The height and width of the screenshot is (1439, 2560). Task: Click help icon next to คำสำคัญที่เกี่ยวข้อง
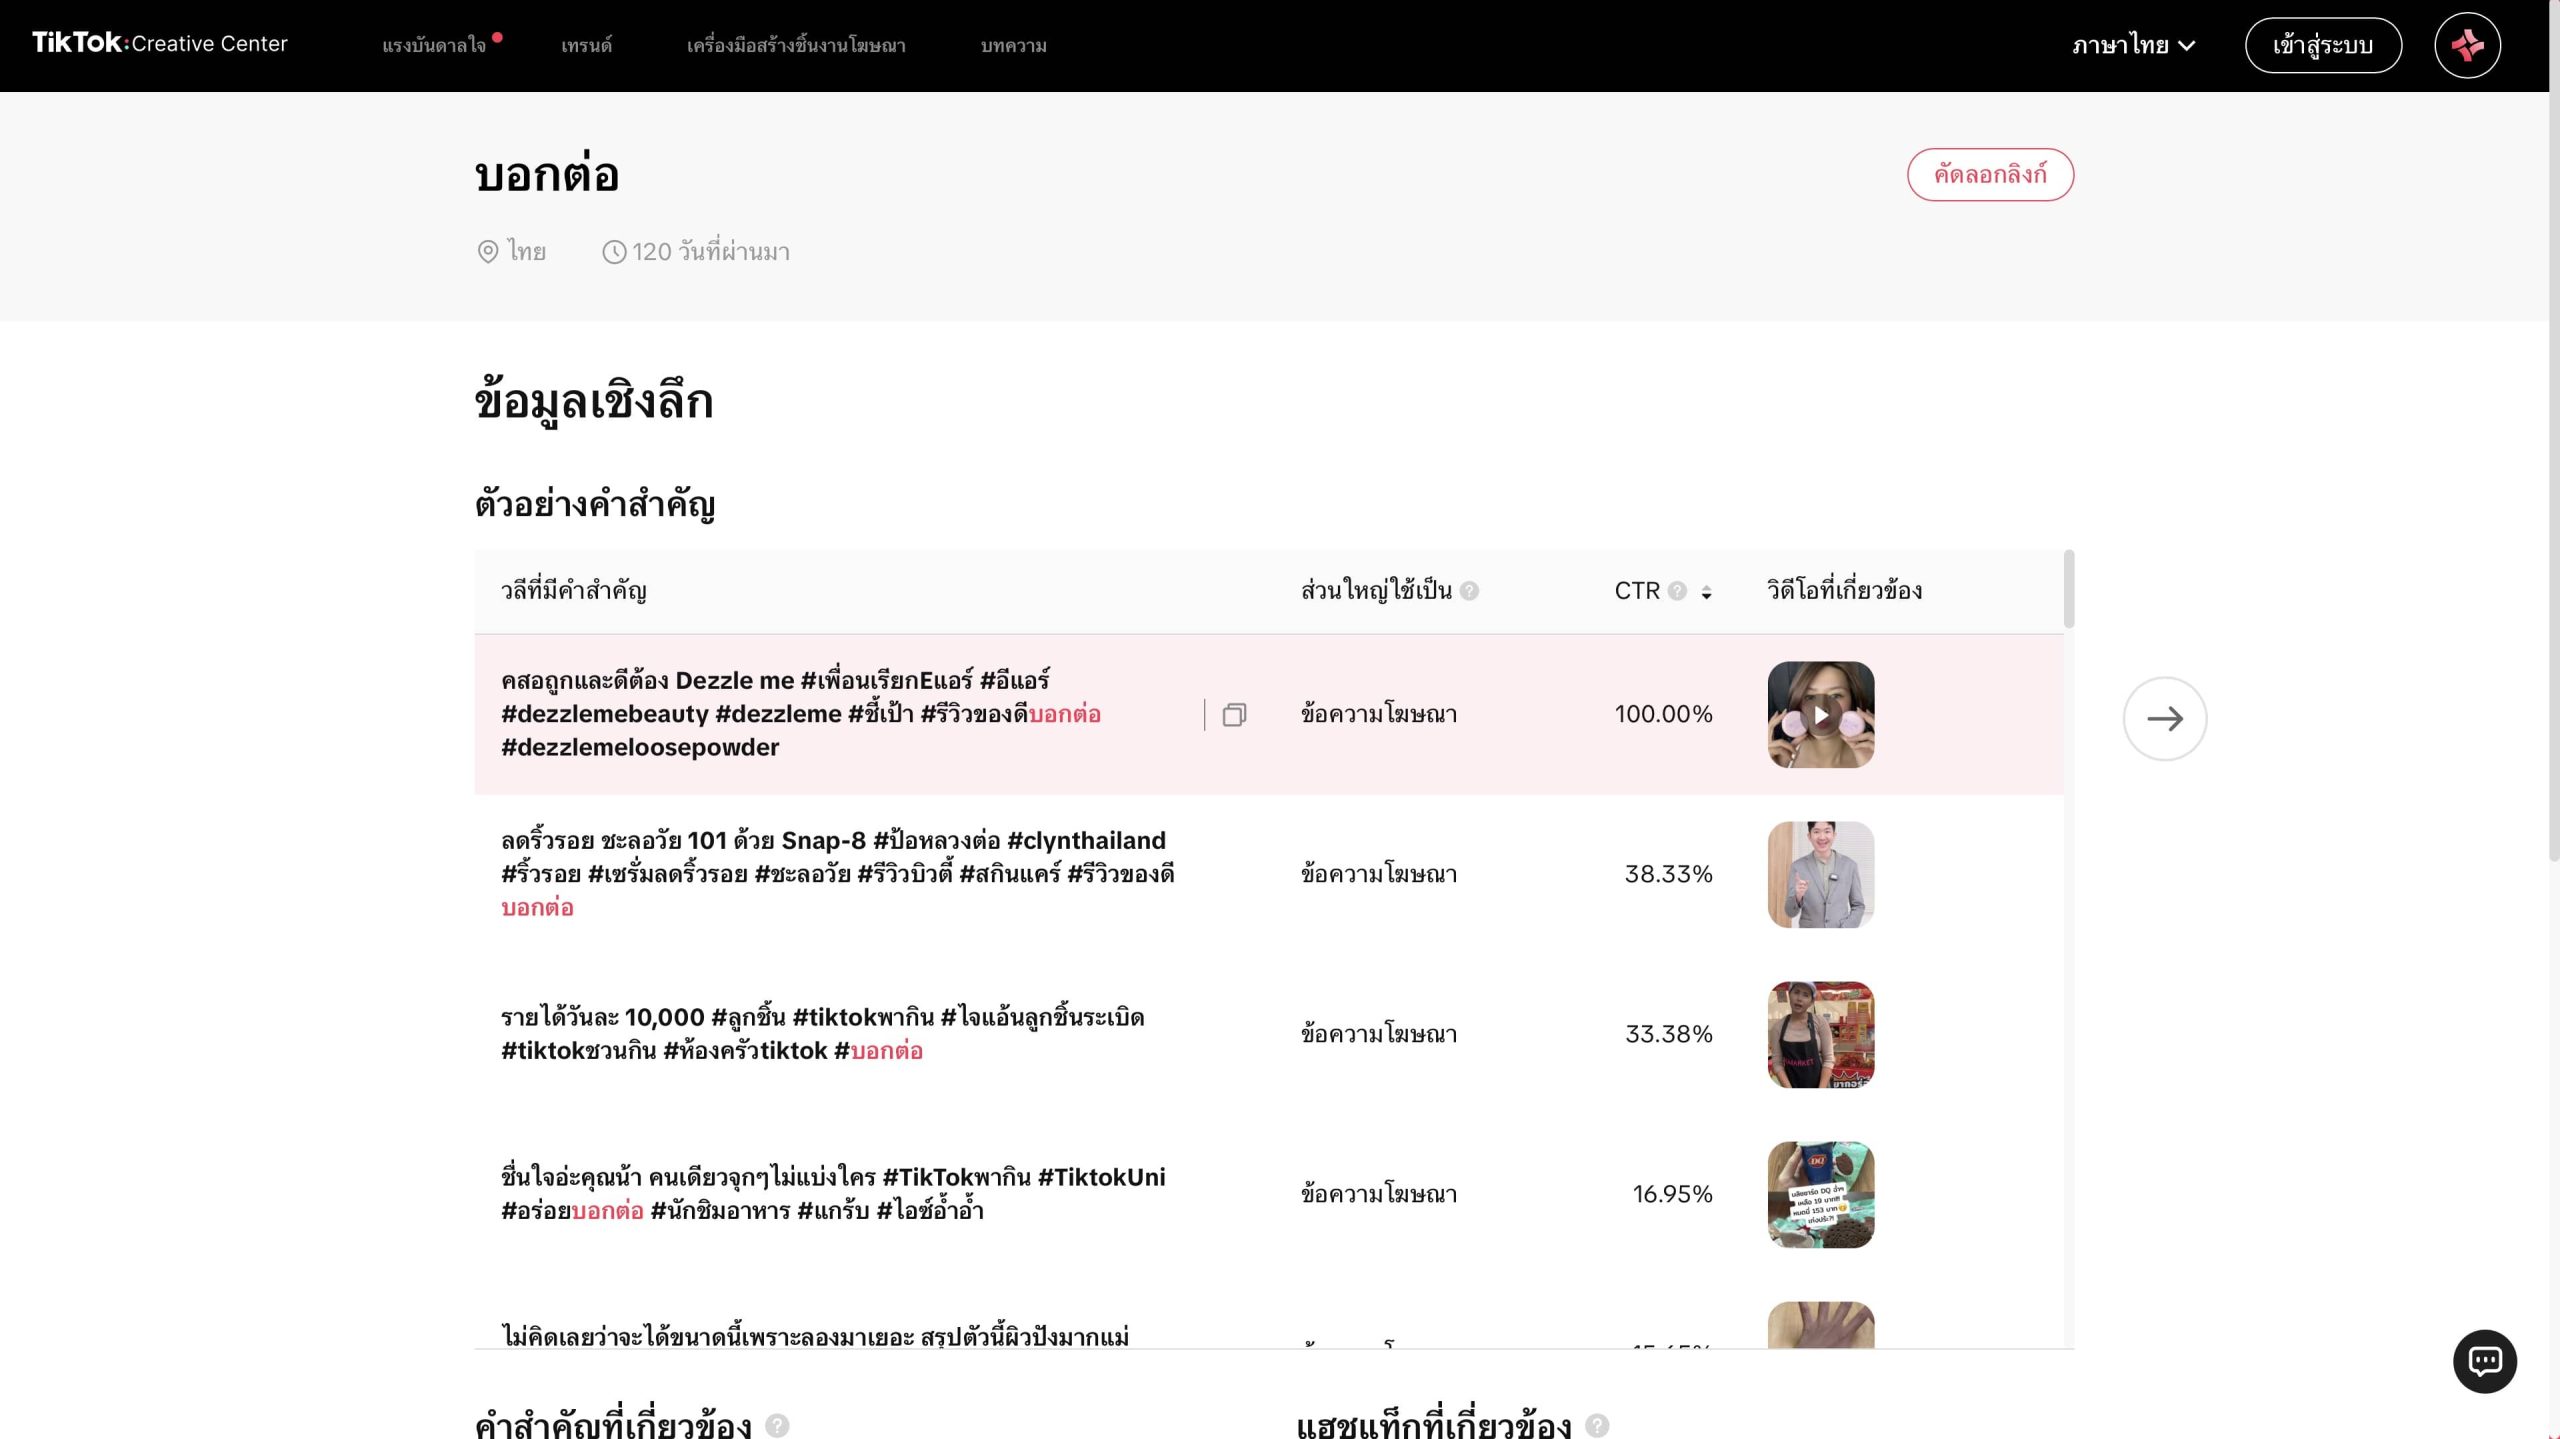777,1425
